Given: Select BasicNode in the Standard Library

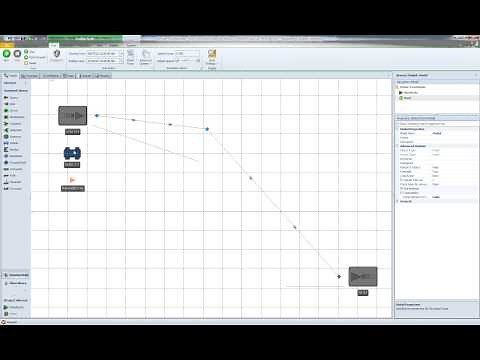Looking at the screenshot, I should pos(13,156).
